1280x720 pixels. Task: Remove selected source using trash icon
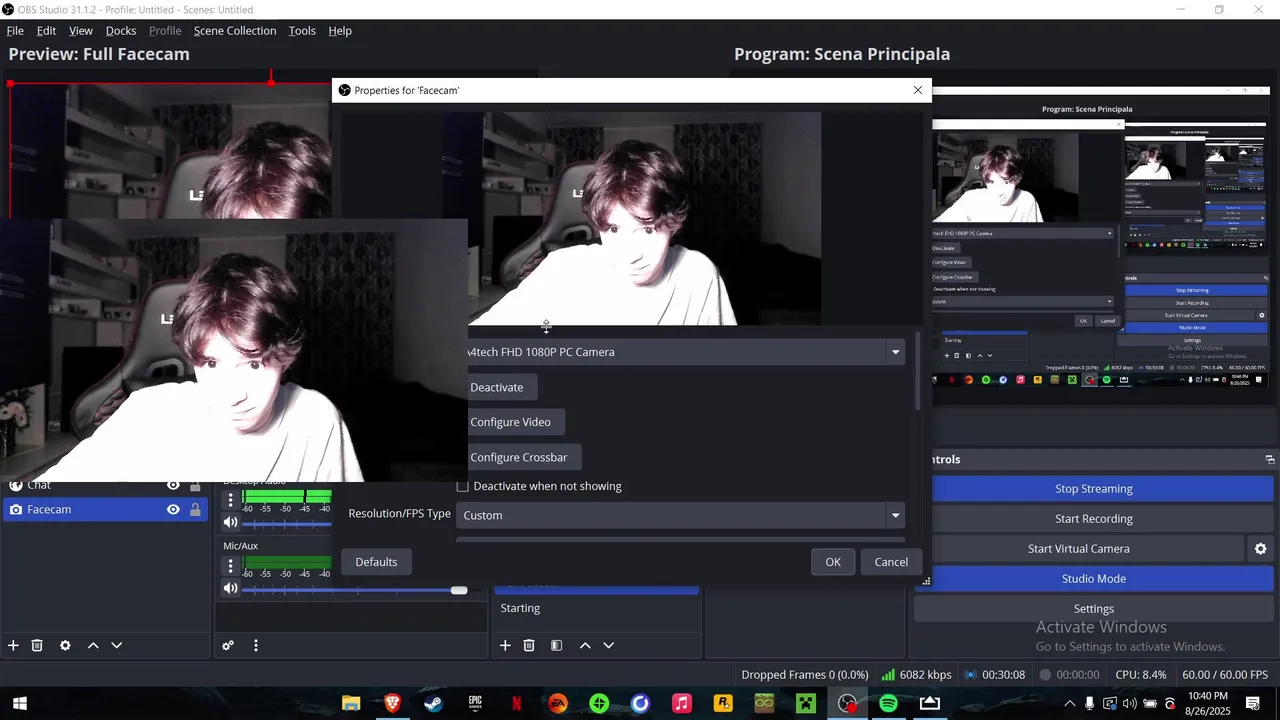pos(37,646)
